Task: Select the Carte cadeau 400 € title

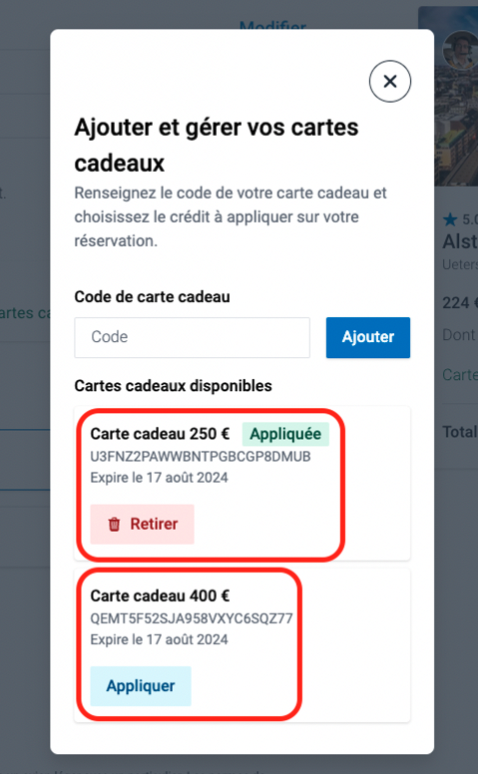Action: point(160,596)
